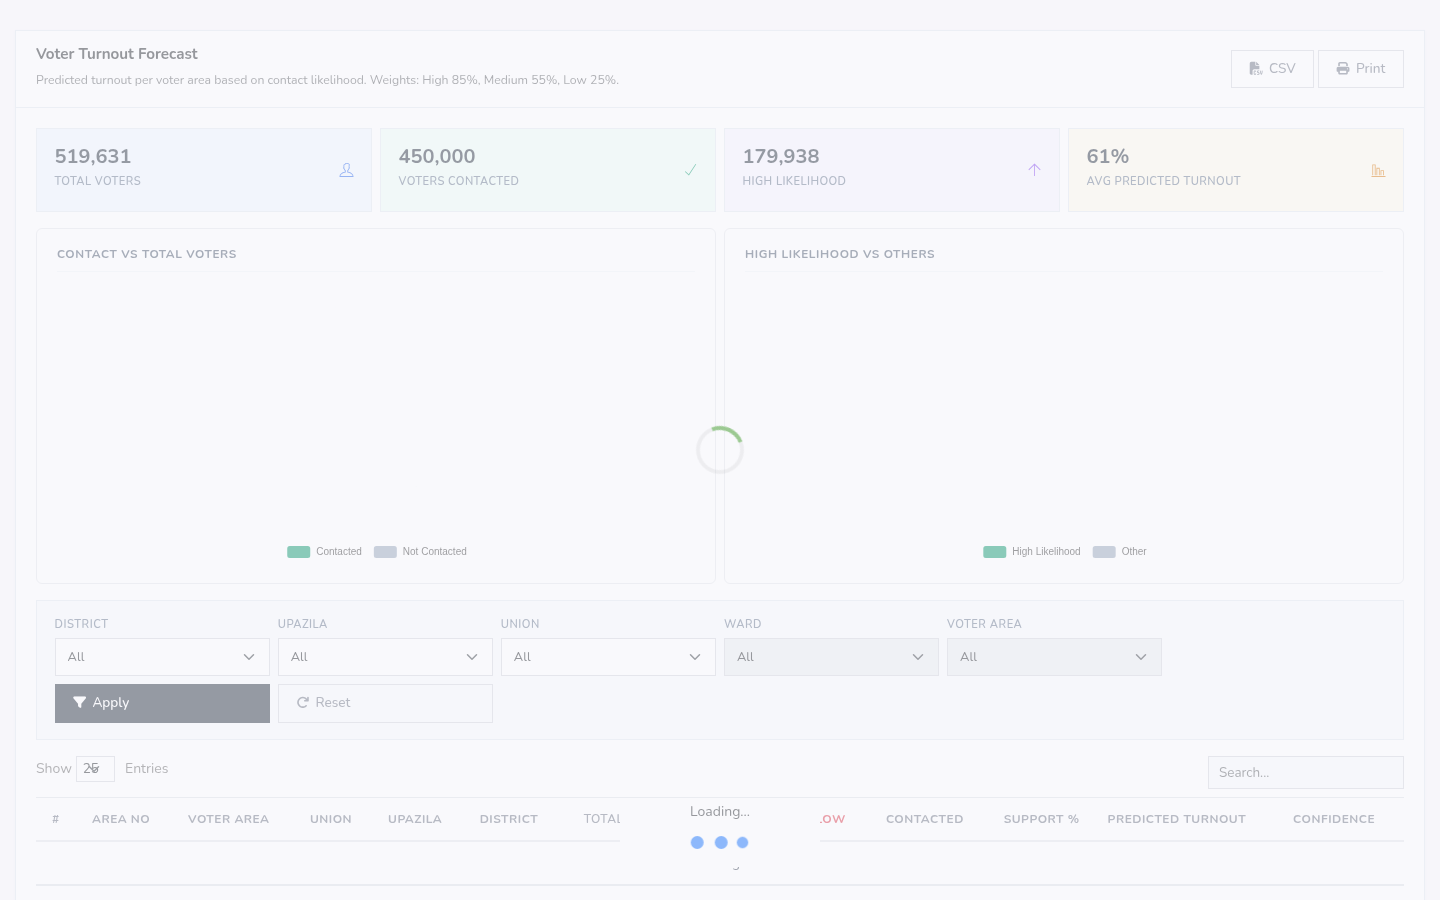The image size is (1440, 900).
Task: Open the District dropdown
Action: [162, 657]
